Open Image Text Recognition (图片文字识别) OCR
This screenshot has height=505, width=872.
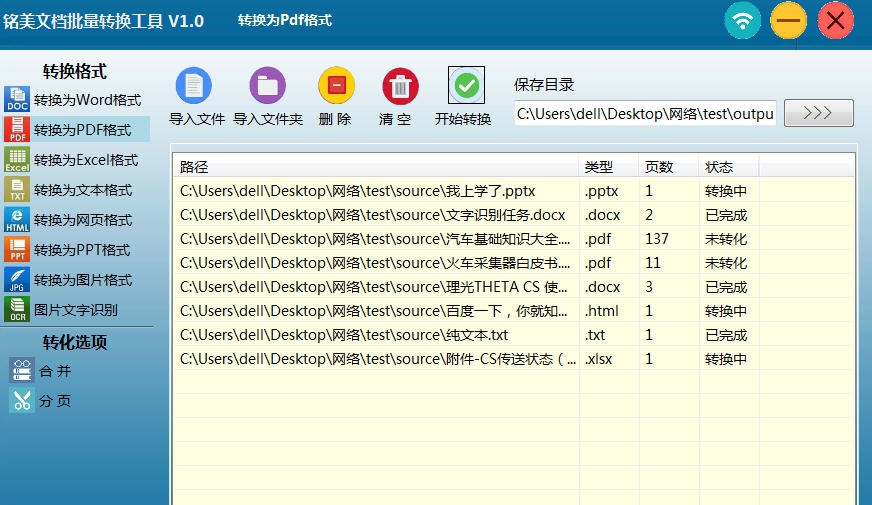click(x=76, y=310)
